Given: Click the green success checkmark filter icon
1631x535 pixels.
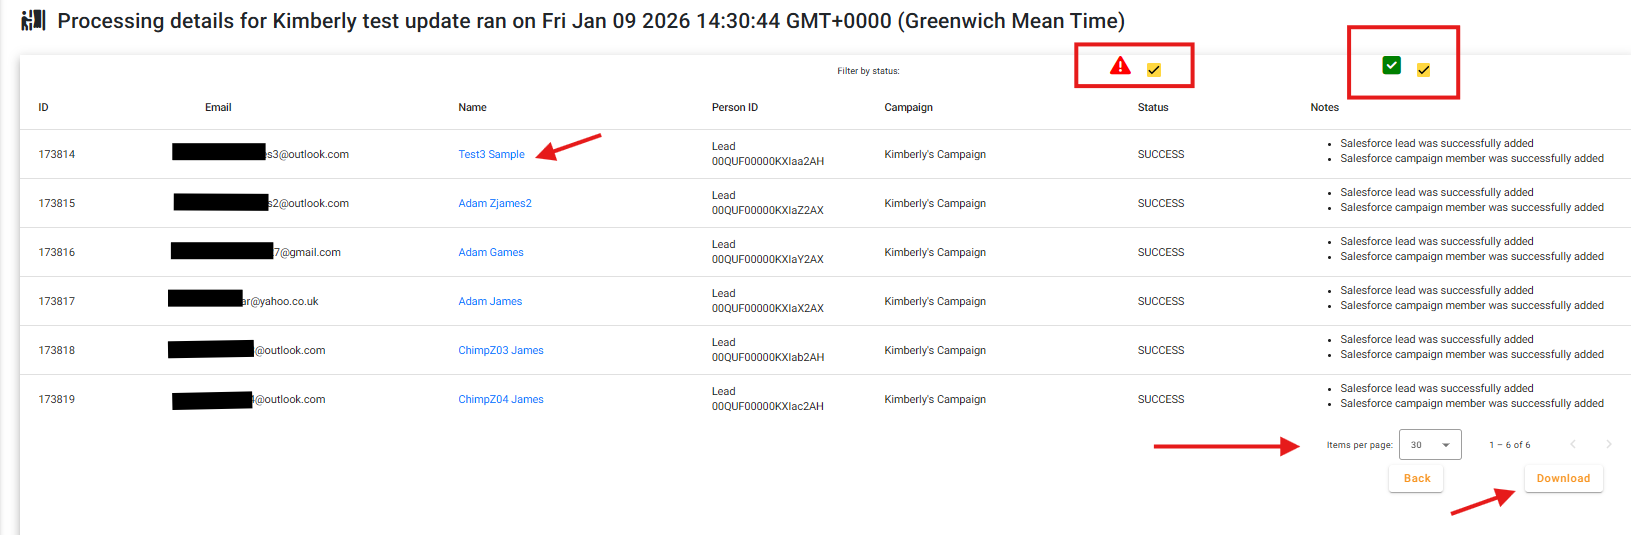Looking at the screenshot, I should [x=1391, y=65].
